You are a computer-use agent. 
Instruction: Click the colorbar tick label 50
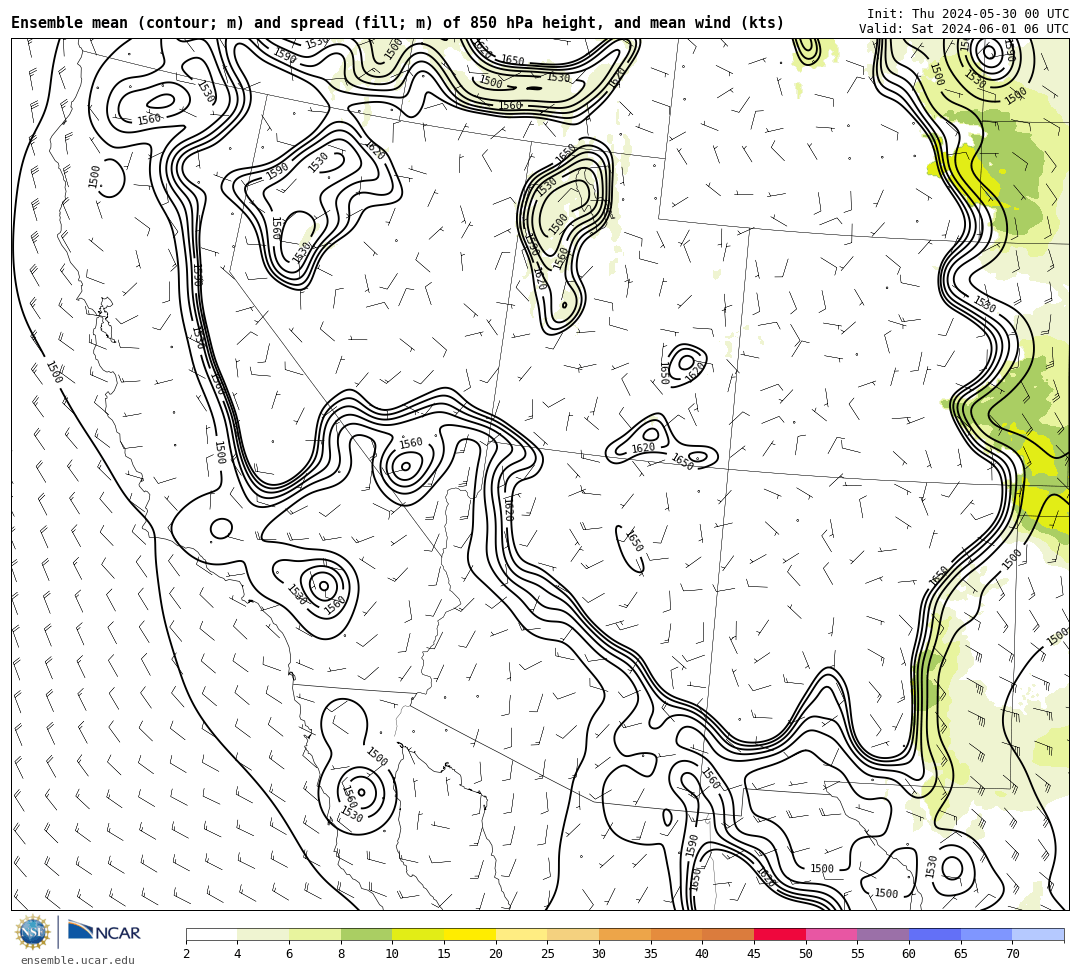pyautogui.click(x=806, y=954)
